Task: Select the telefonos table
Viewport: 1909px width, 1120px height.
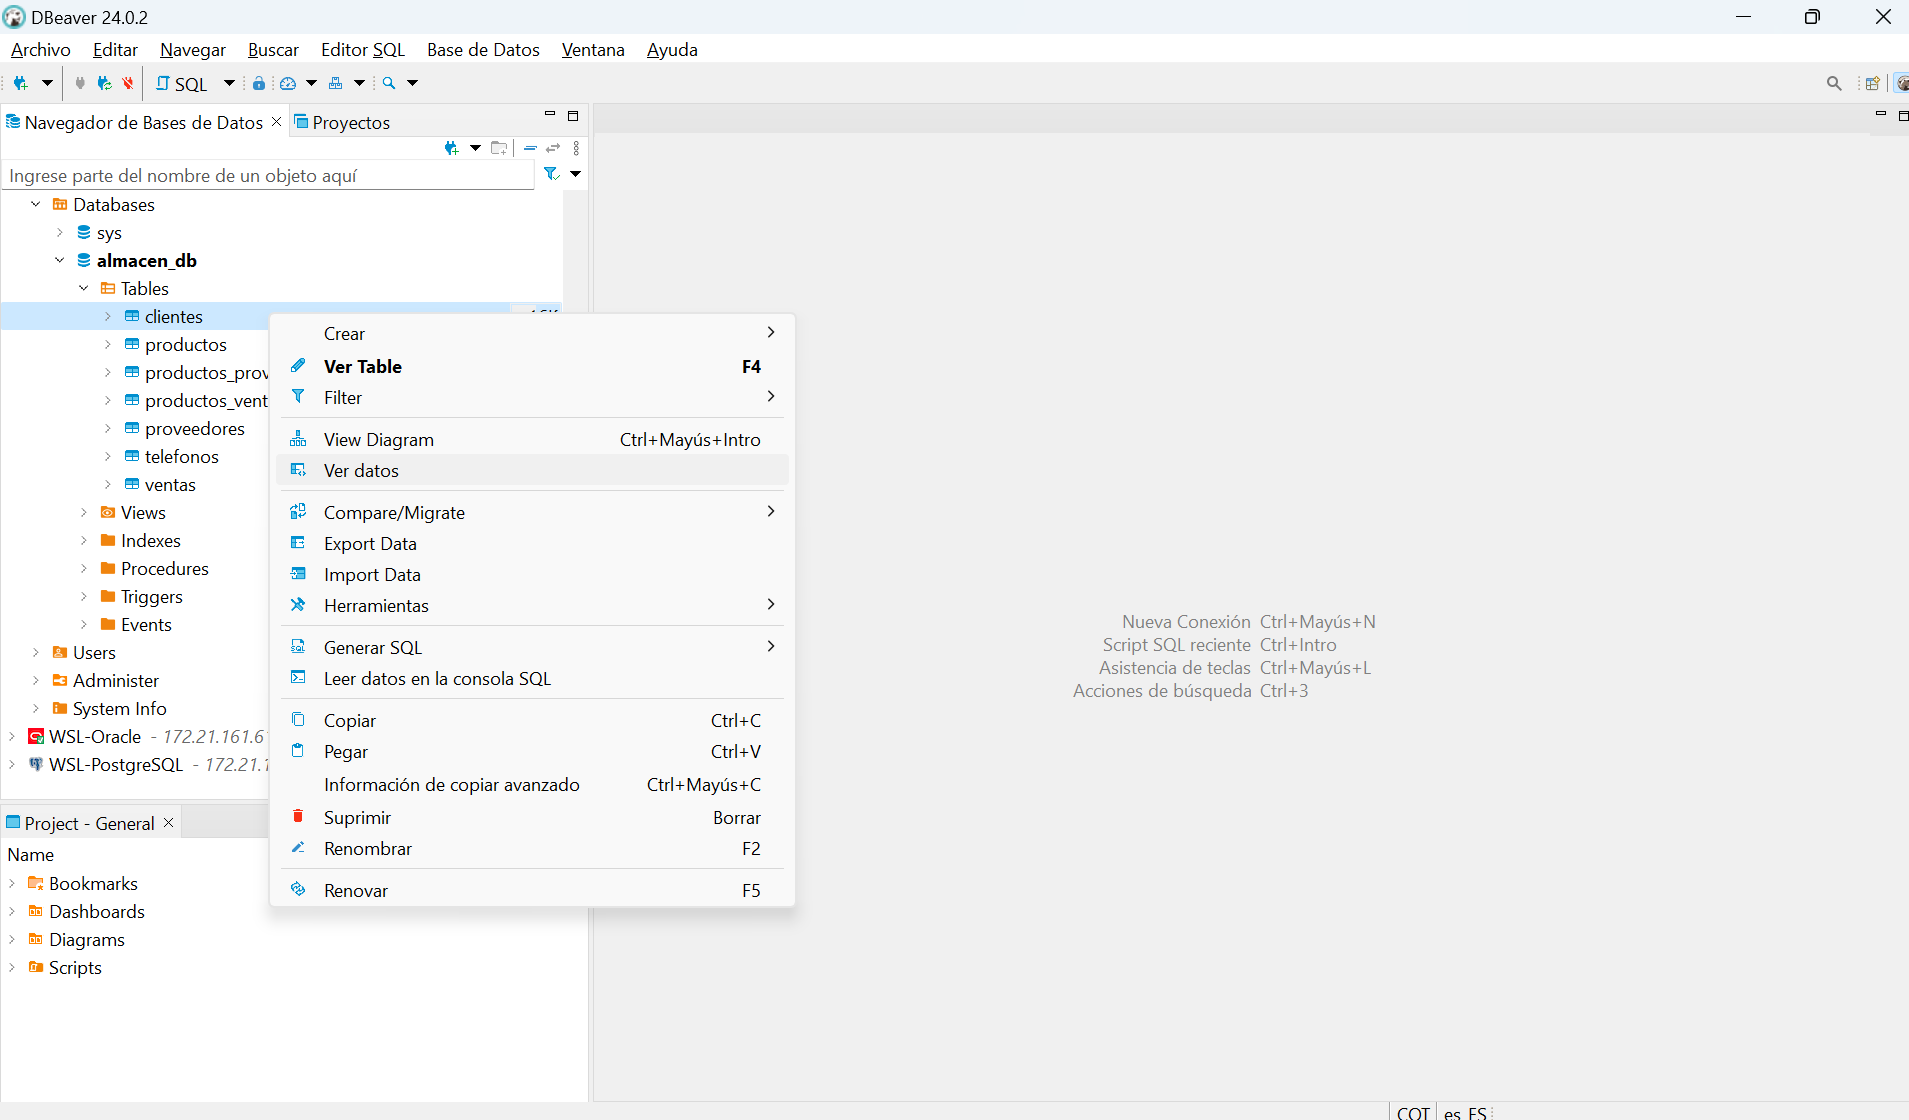Action: [x=181, y=456]
